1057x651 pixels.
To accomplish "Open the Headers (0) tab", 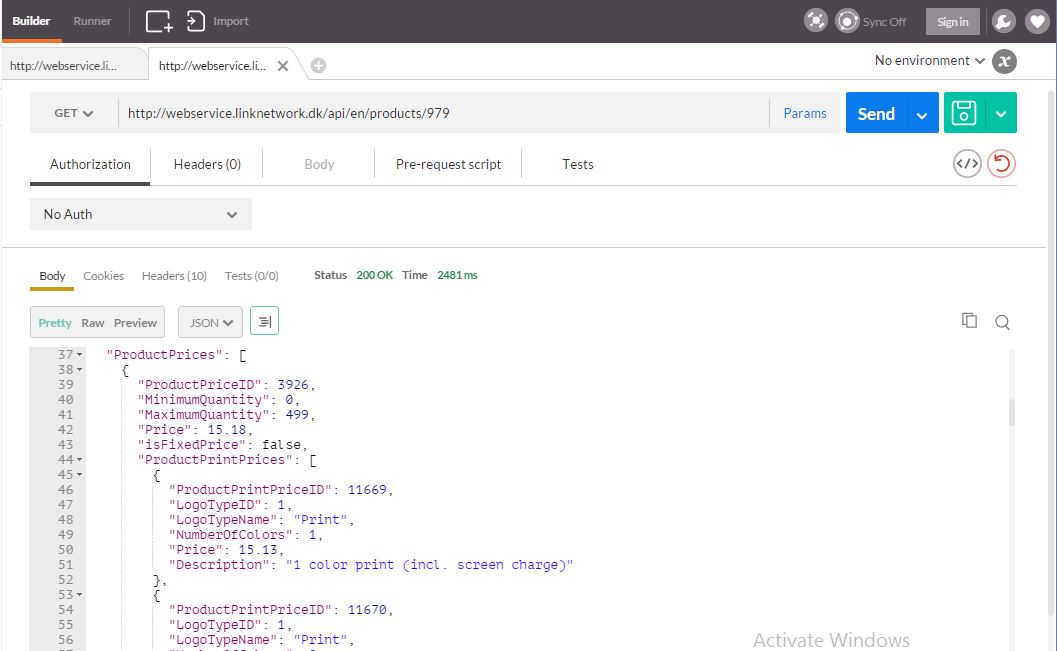I will pyautogui.click(x=207, y=164).
